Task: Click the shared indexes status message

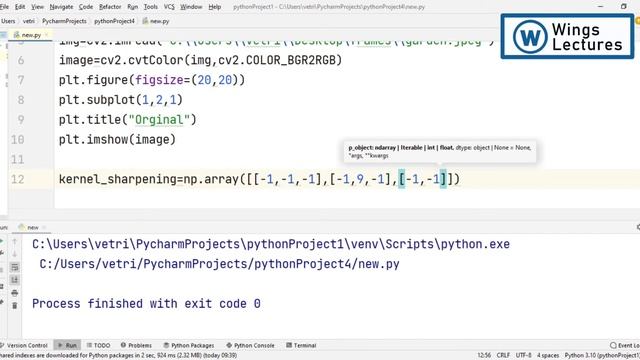Action: (x=118, y=356)
